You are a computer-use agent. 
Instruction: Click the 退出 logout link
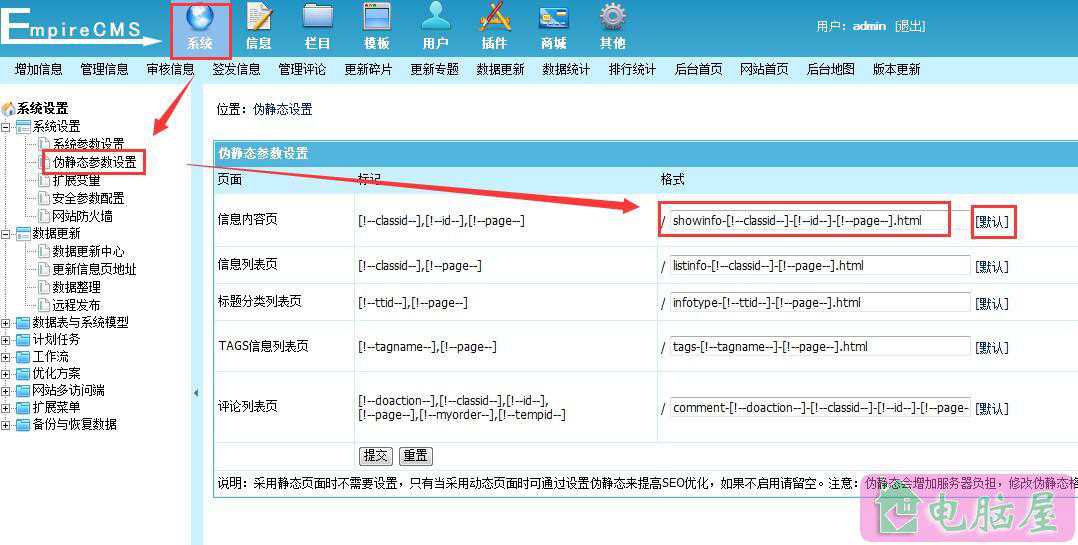point(910,26)
